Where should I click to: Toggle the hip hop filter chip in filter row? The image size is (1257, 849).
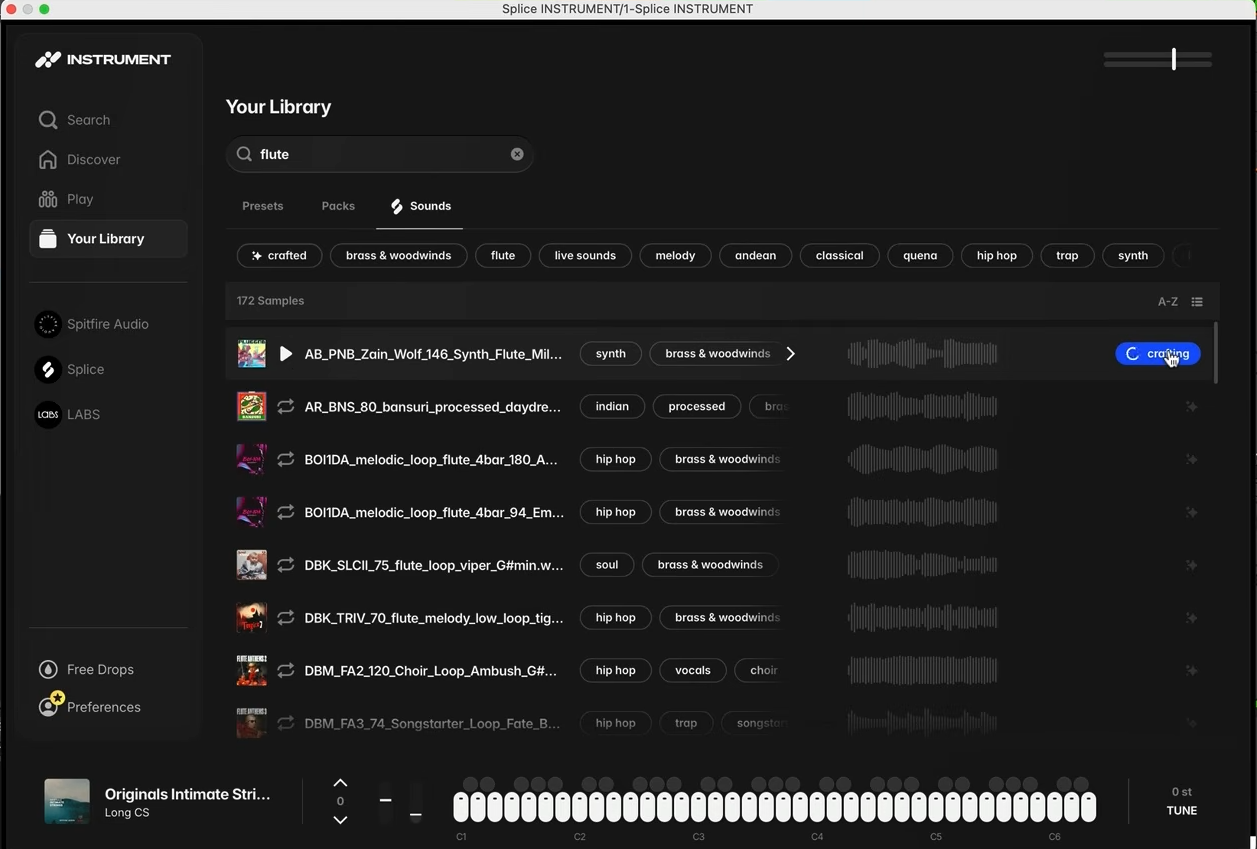click(996, 256)
